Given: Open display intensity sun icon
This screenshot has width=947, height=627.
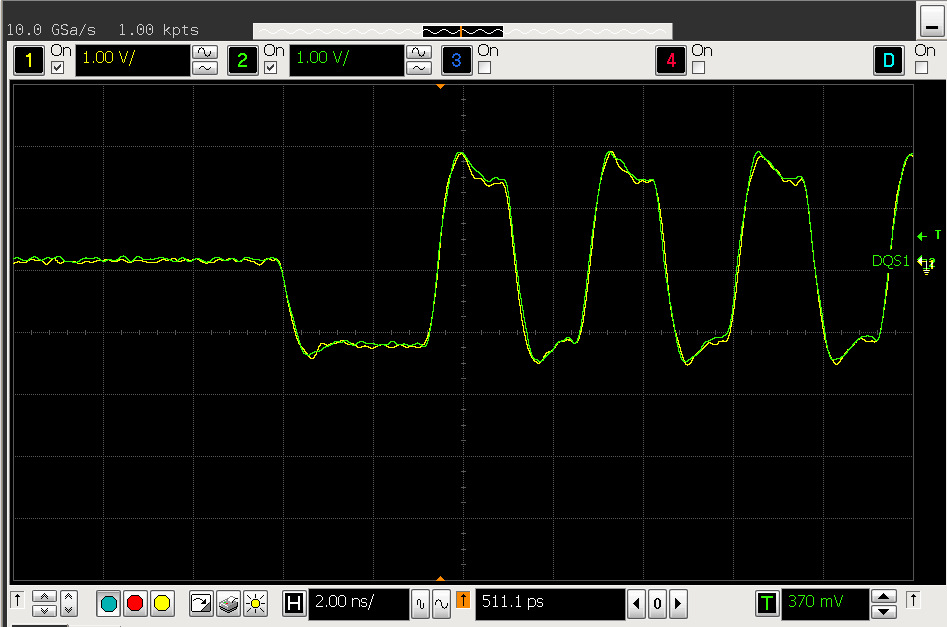Looking at the screenshot, I should (x=255, y=603).
